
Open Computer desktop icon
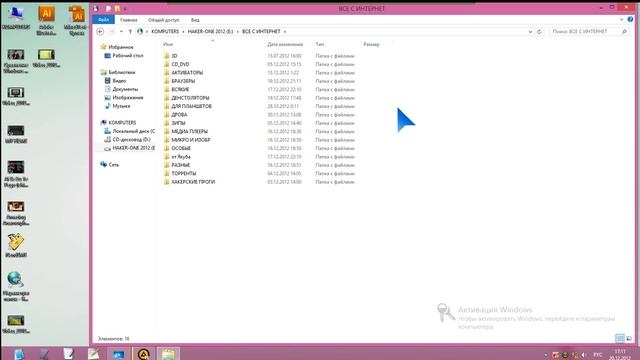point(16,18)
